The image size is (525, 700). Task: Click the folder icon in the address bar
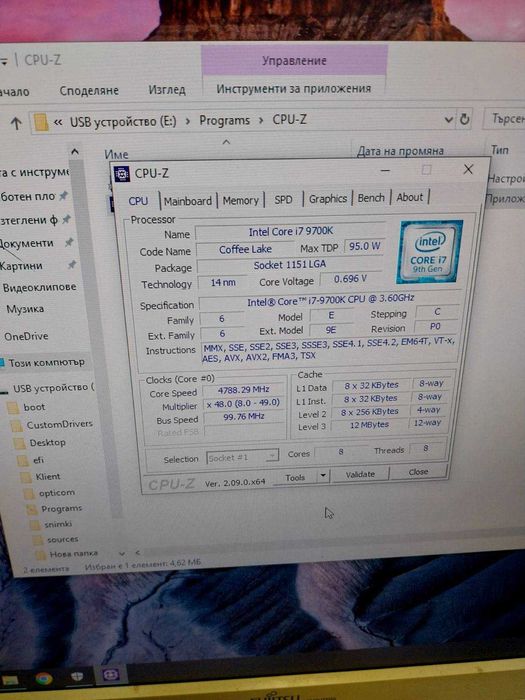coord(41,122)
